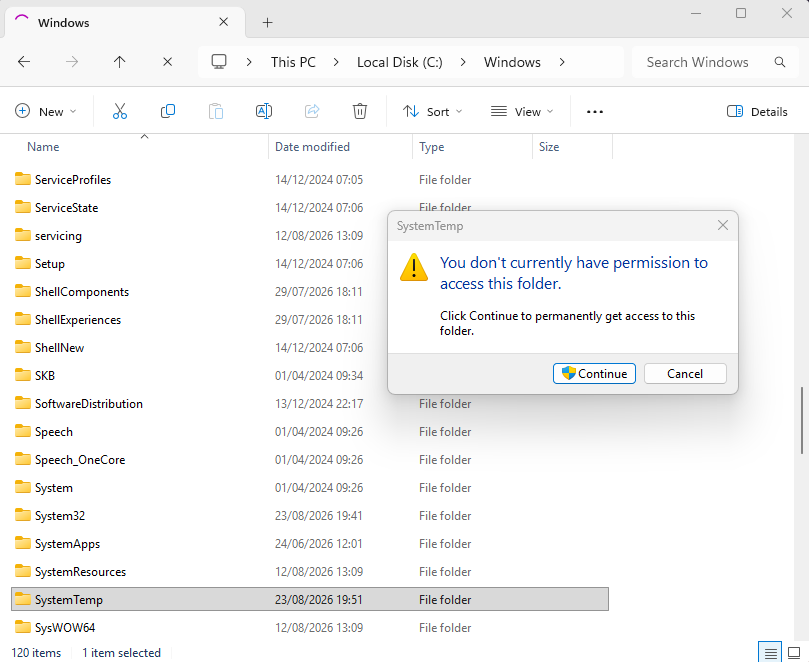
Task: Select the servicing folder name
Action: [58, 235]
